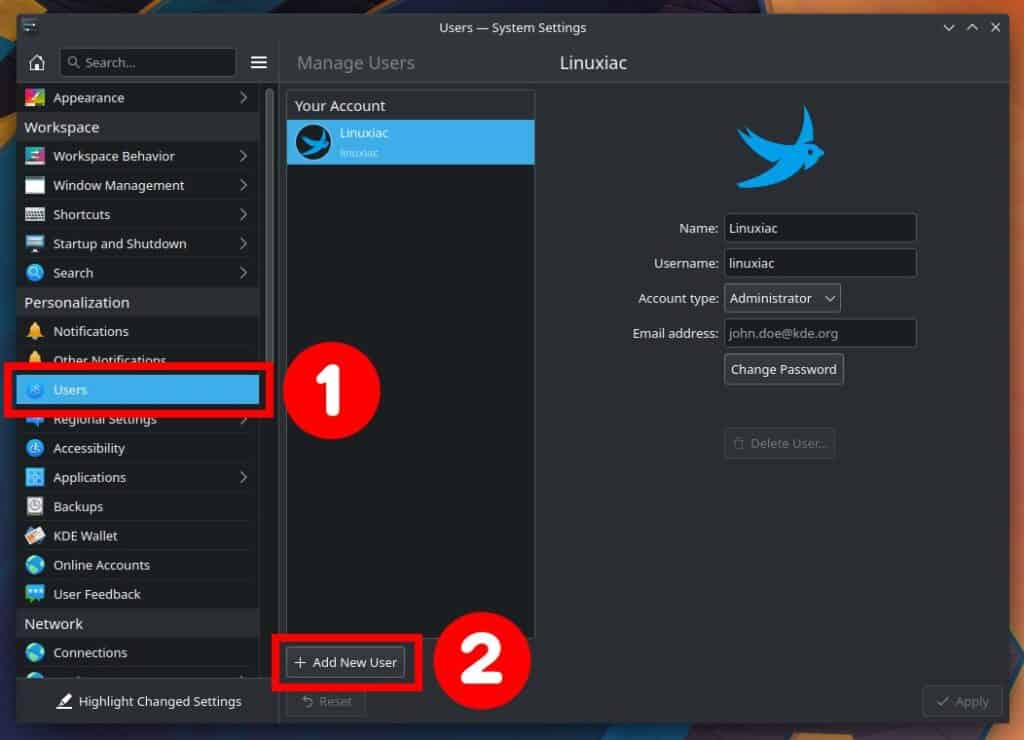Maximize the System Settings window
1024x740 pixels.
972,27
